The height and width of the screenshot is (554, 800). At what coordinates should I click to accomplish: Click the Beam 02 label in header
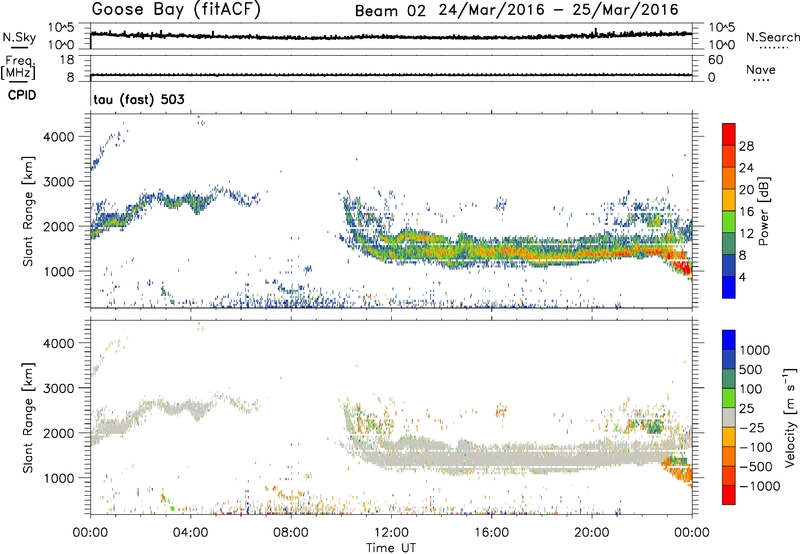(390, 11)
